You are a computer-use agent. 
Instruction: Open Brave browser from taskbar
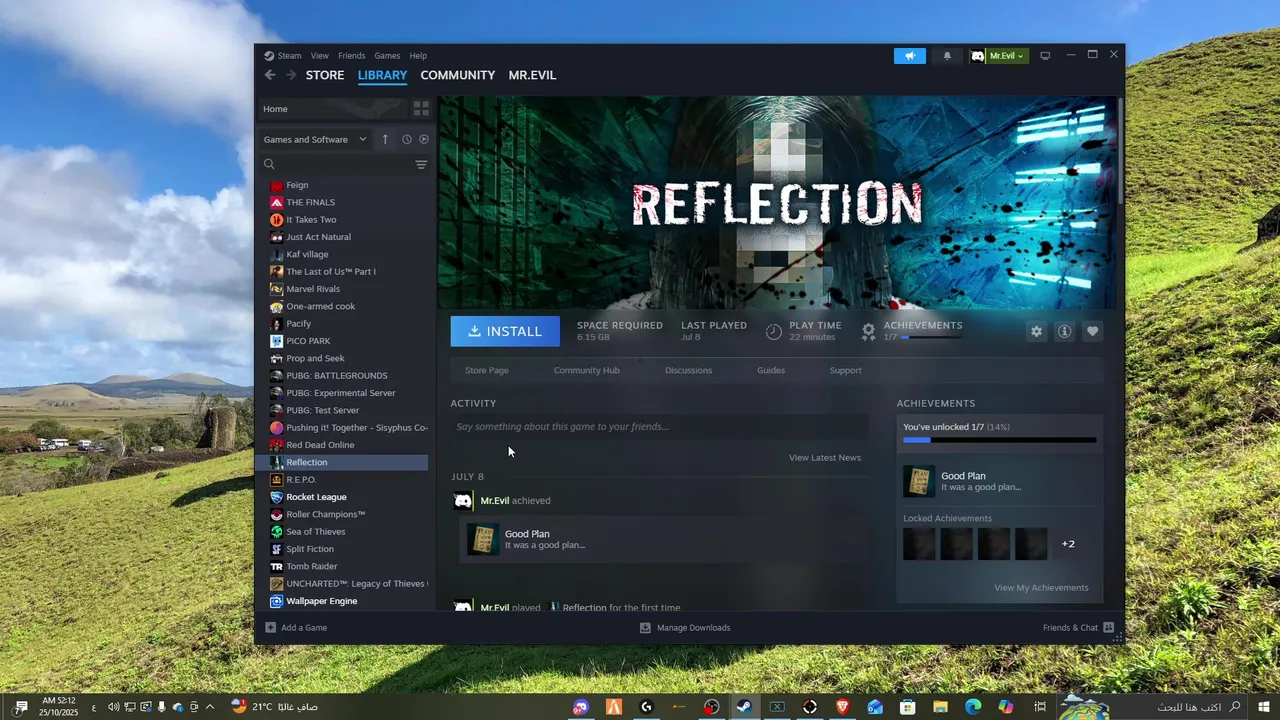point(842,707)
